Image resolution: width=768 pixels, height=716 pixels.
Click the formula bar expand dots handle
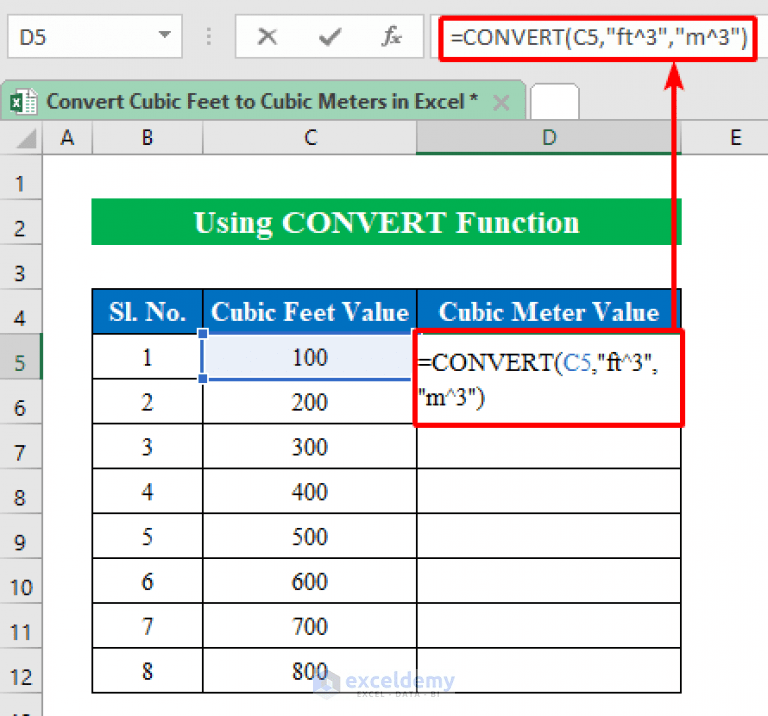209,37
